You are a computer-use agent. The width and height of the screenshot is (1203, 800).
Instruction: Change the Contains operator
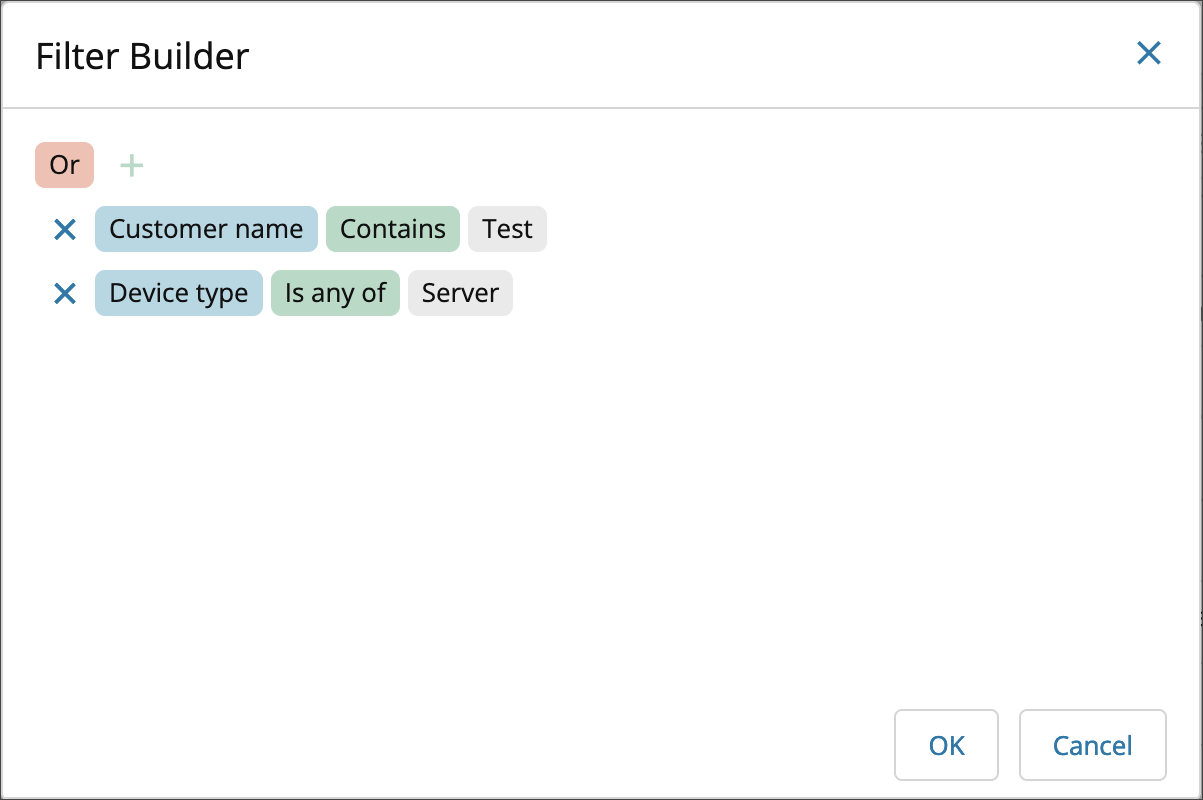(x=393, y=229)
